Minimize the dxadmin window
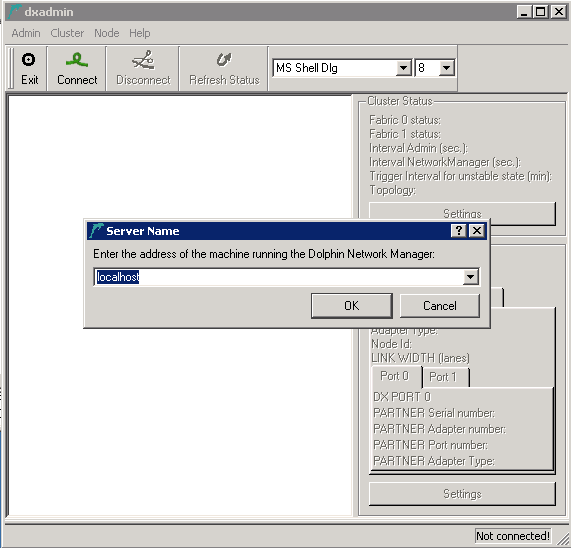Image resolution: width=571 pixels, height=548 pixels. point(524,12)
